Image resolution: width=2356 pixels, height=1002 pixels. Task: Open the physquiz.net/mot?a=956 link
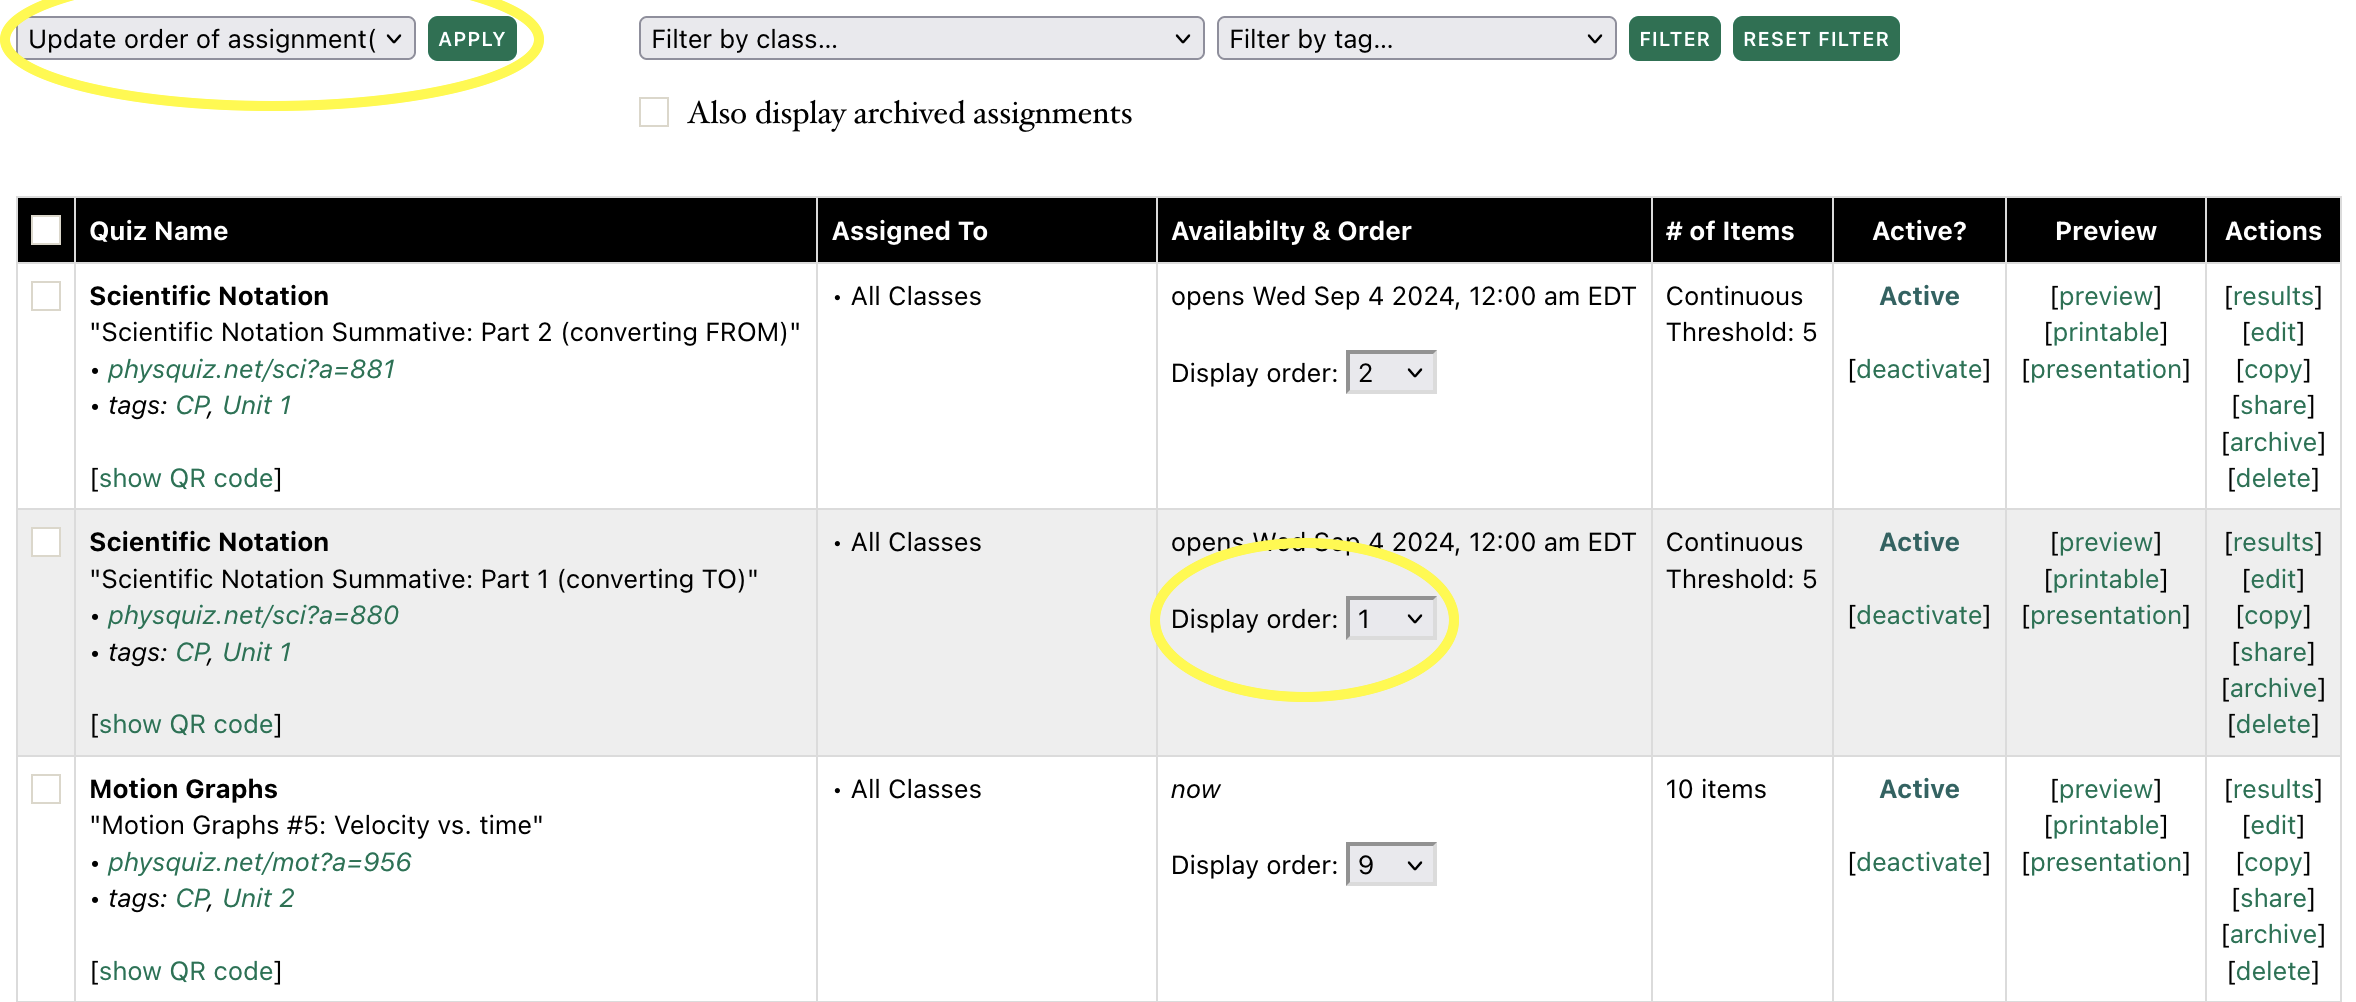(x=259, y=862)
